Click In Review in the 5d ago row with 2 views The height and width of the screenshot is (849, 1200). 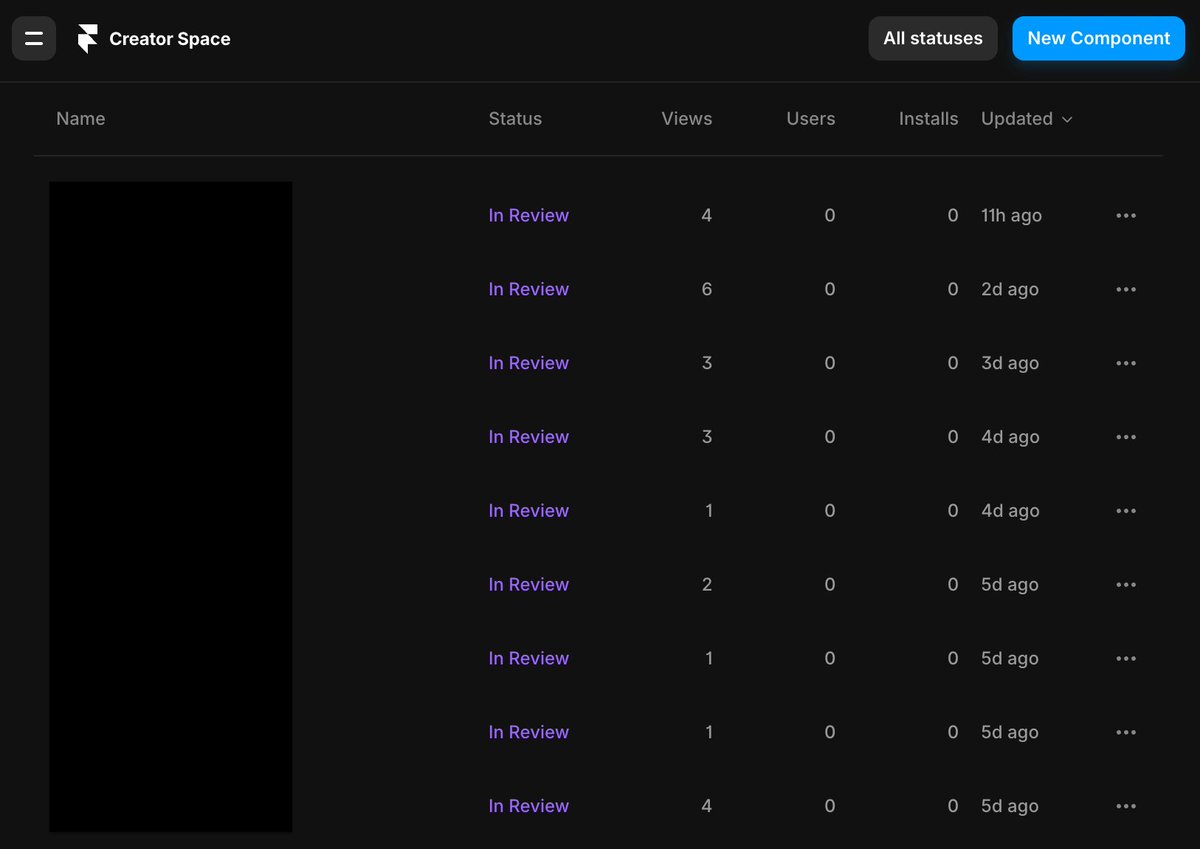click(x=528, y=585)
